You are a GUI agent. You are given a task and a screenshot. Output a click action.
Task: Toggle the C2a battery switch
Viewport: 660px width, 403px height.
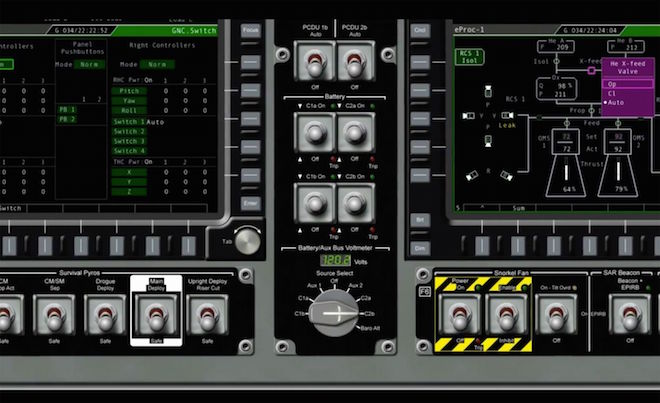[355, 133]
